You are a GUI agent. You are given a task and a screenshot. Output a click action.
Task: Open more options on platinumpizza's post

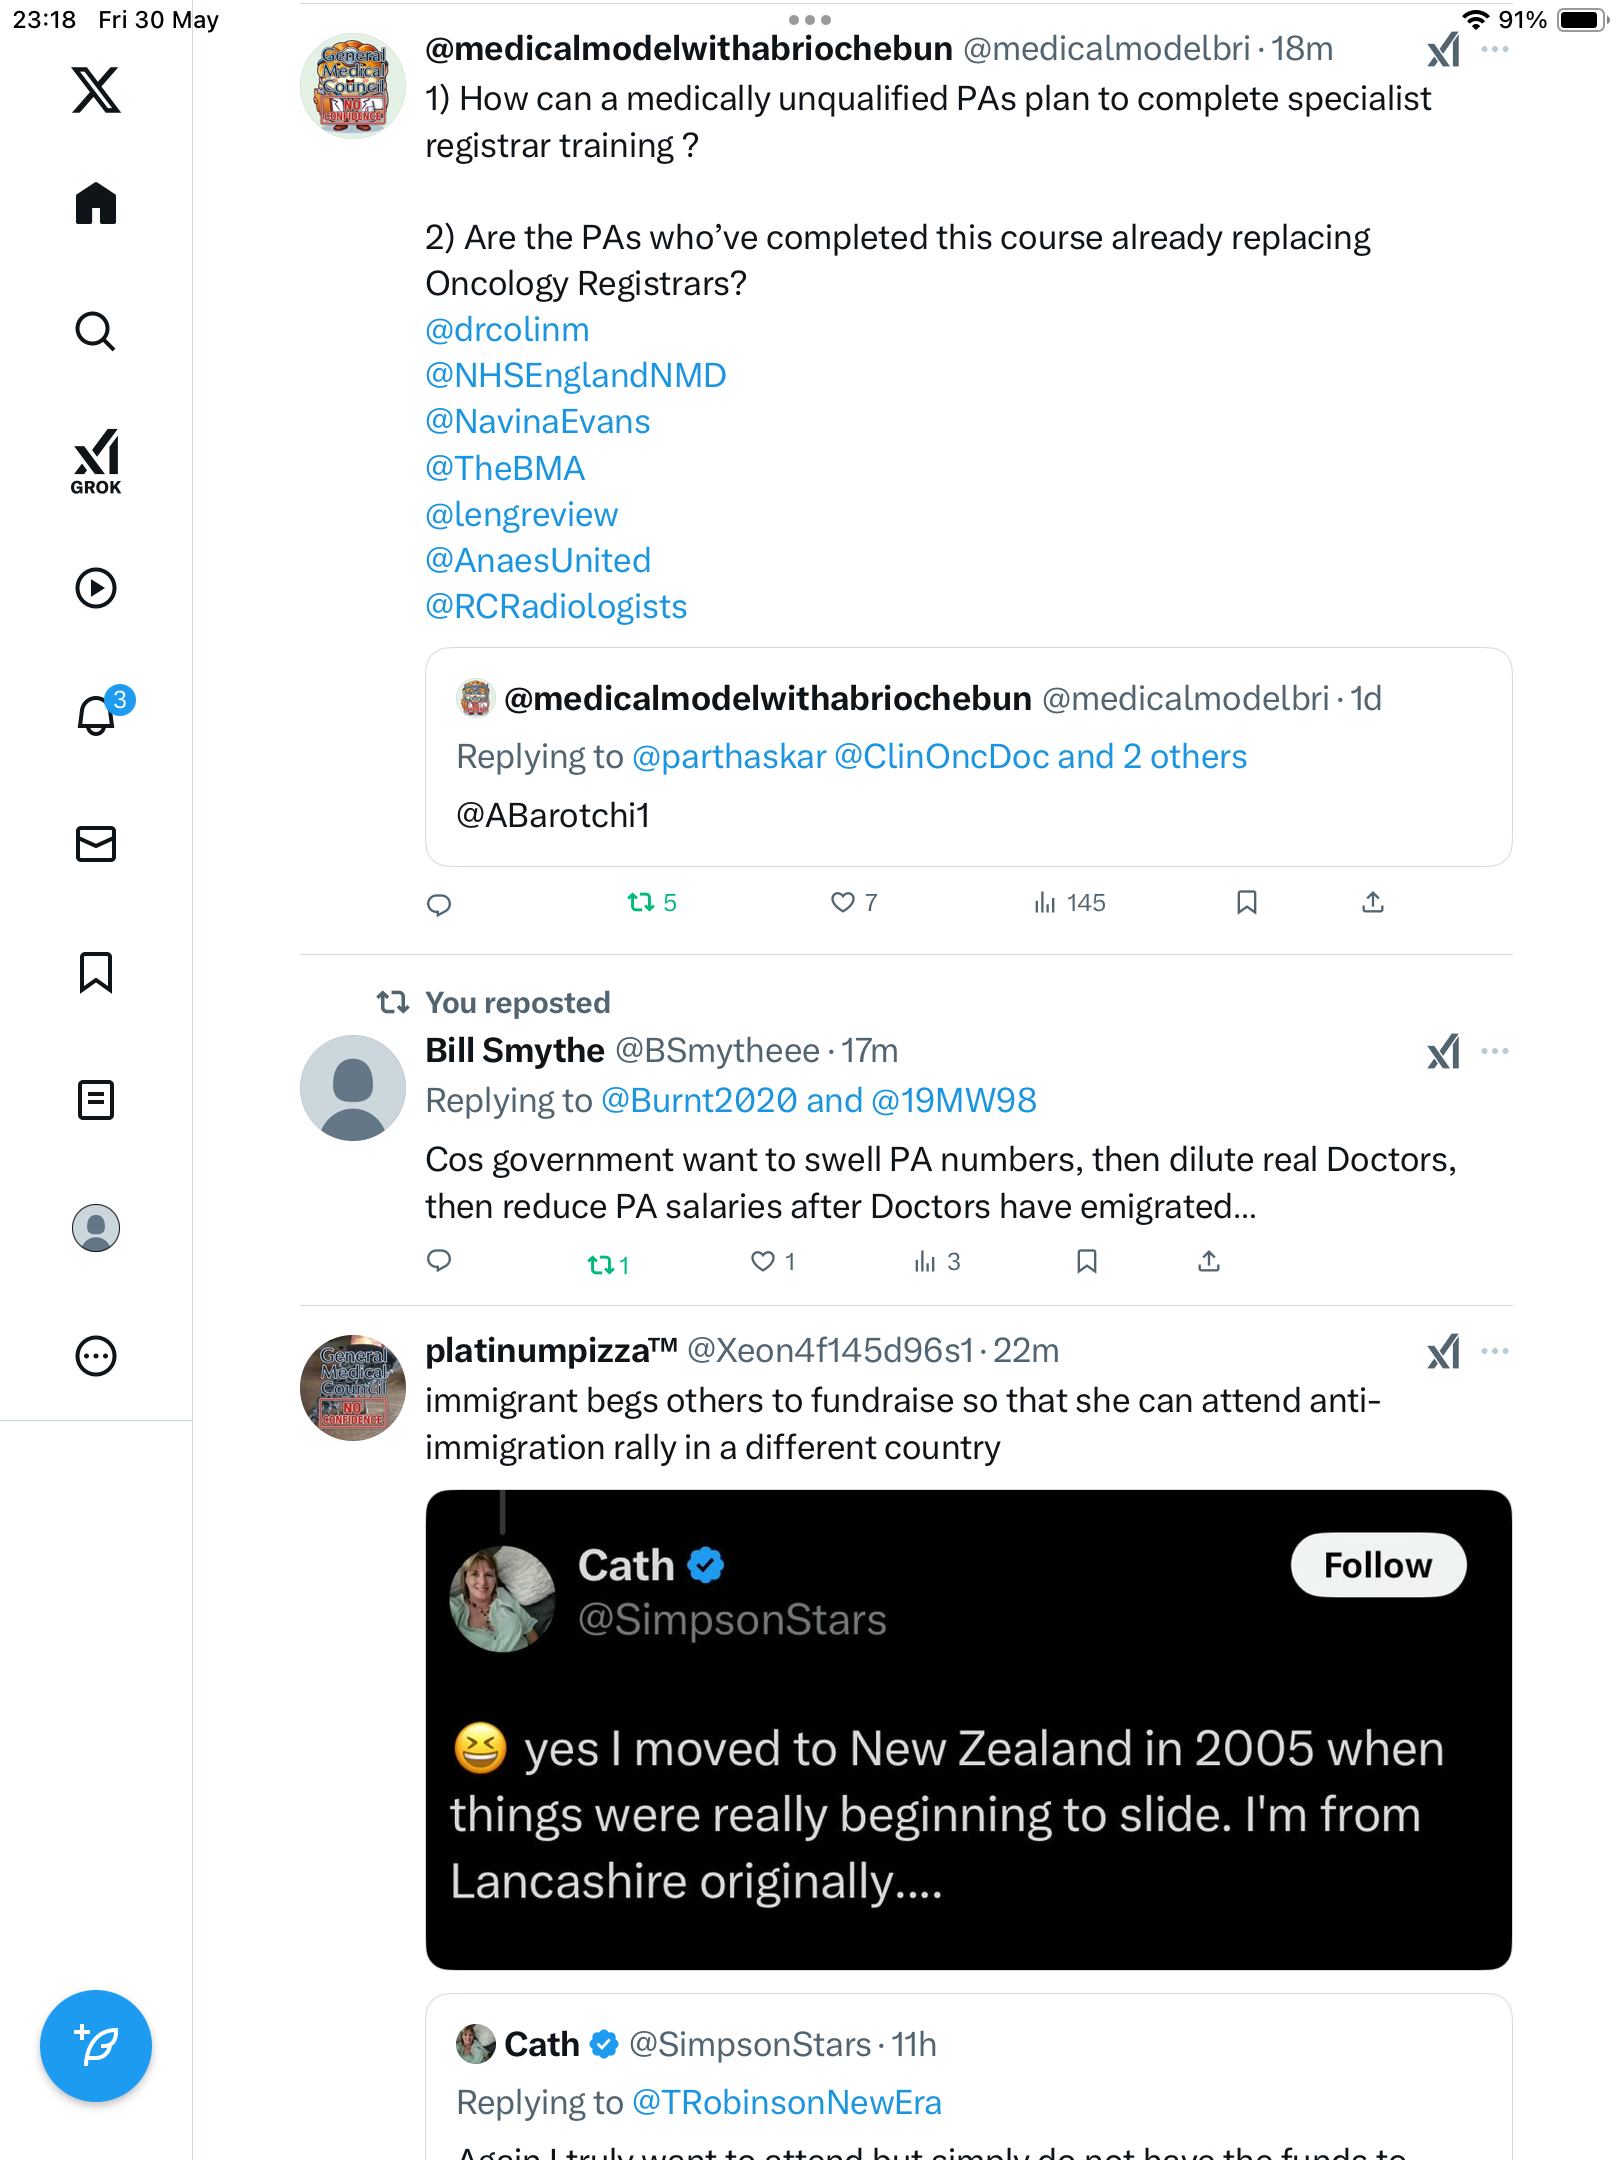pos(1495,1352)
